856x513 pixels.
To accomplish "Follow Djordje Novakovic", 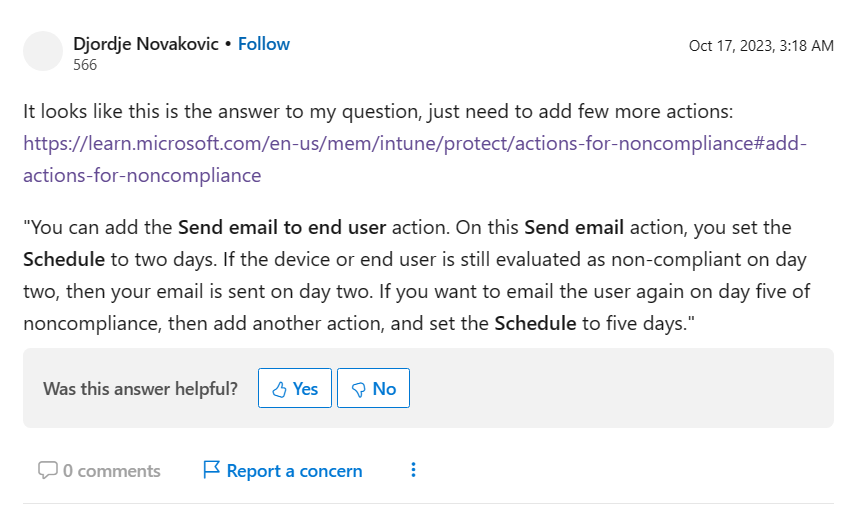I will tap(264, 44).
